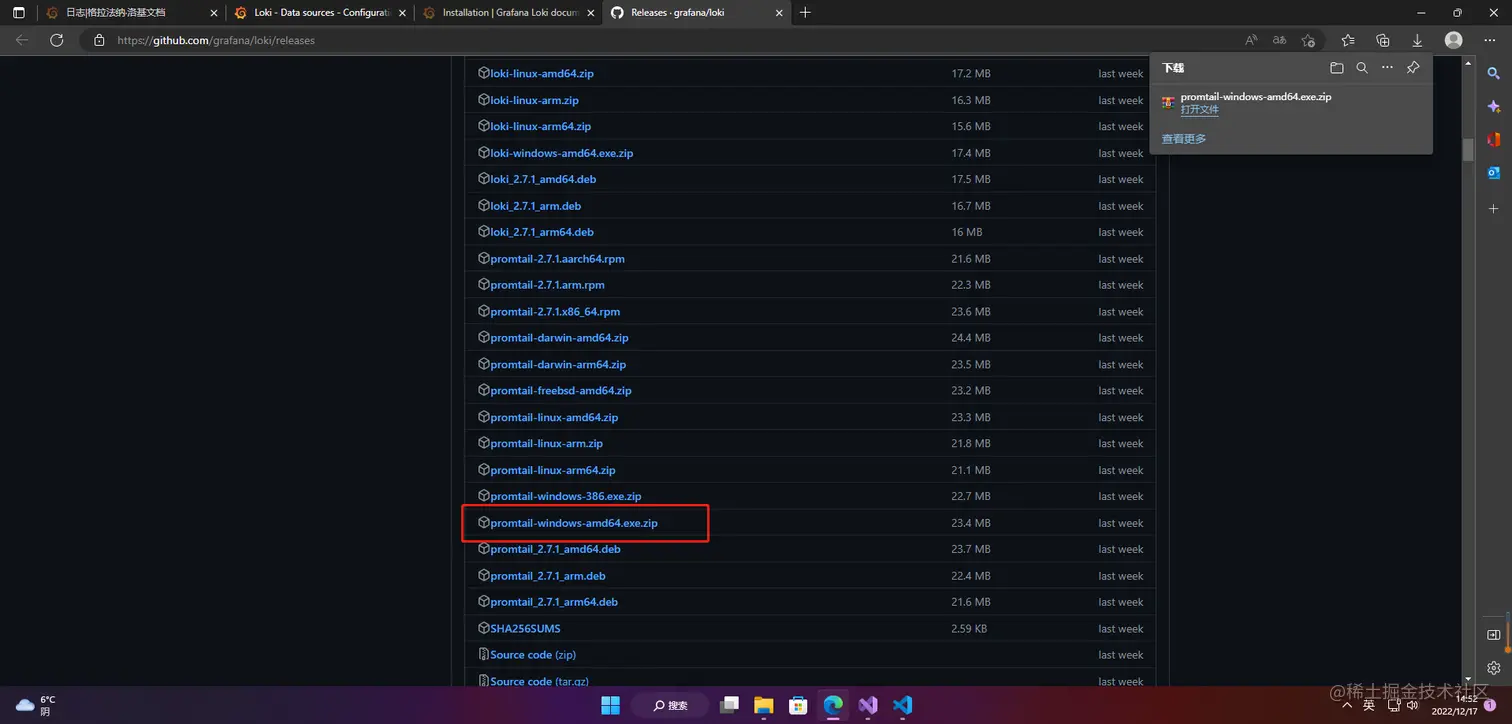1512x724 pixels.
Task: Open Visual Studio purple icon on taskbar
Action: tap(868, 705)
